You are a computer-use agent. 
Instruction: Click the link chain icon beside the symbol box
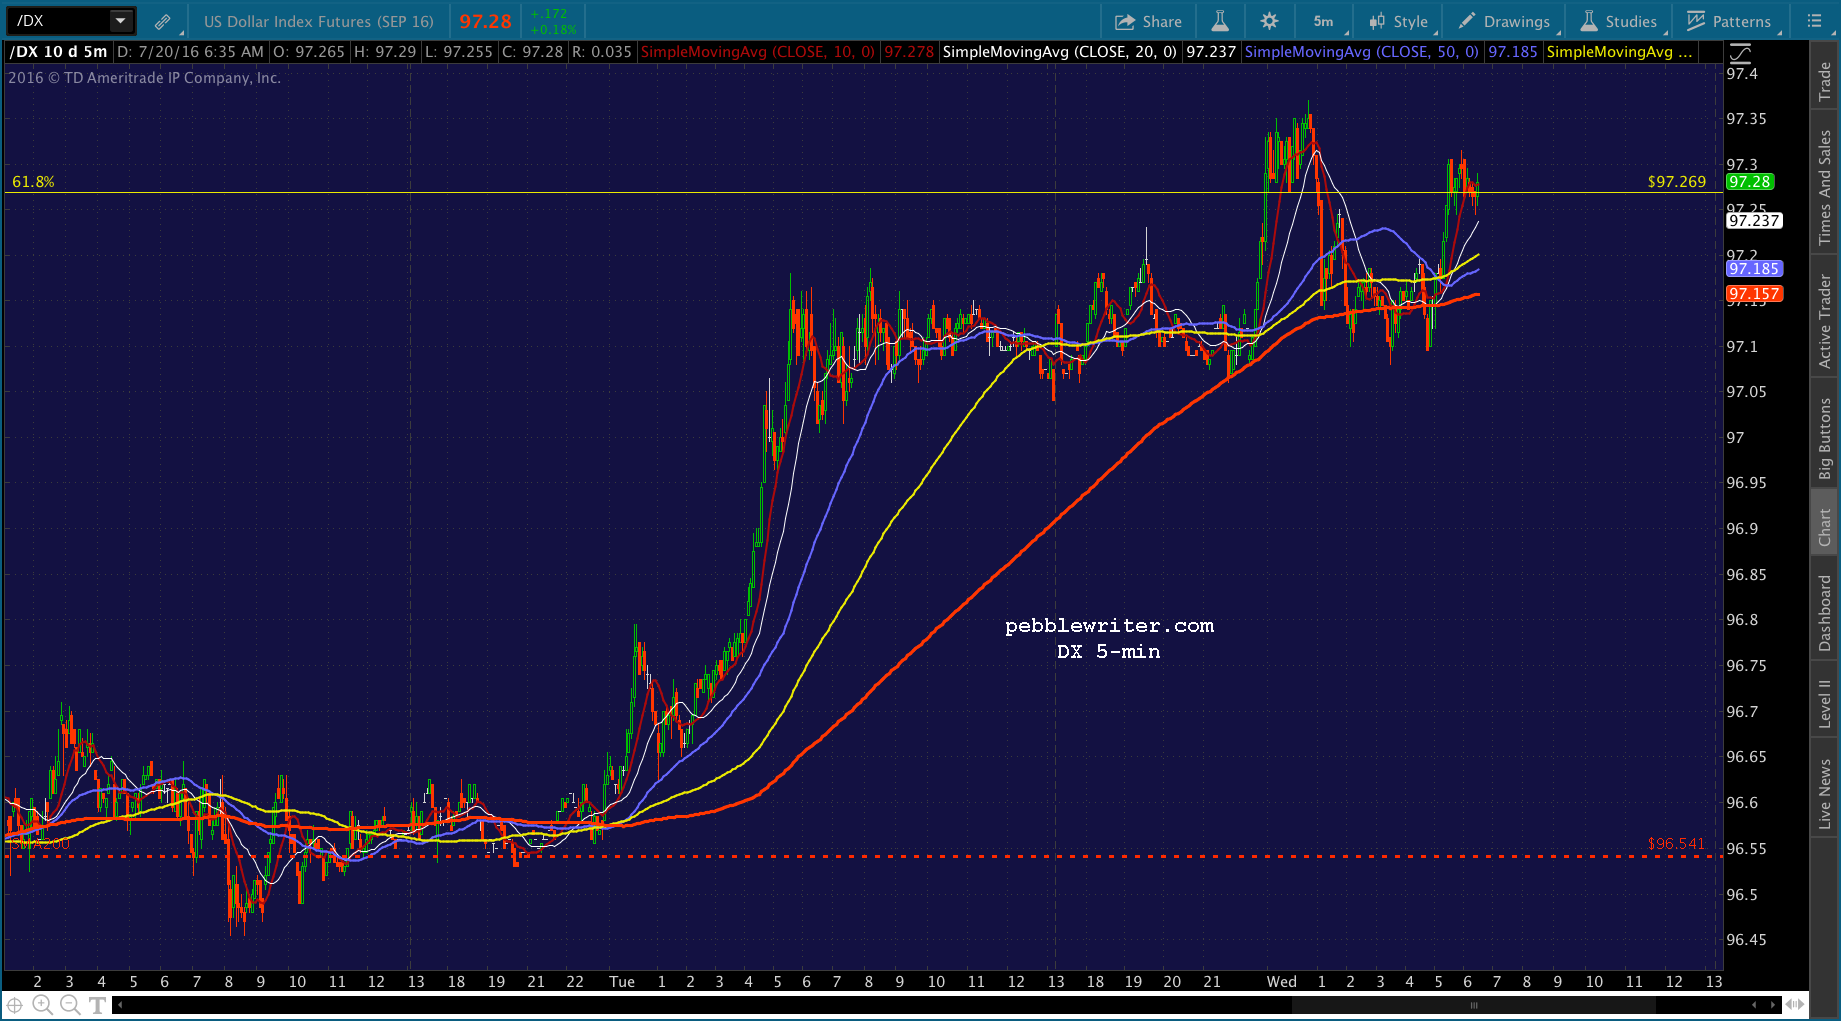(x=162, y=21)
